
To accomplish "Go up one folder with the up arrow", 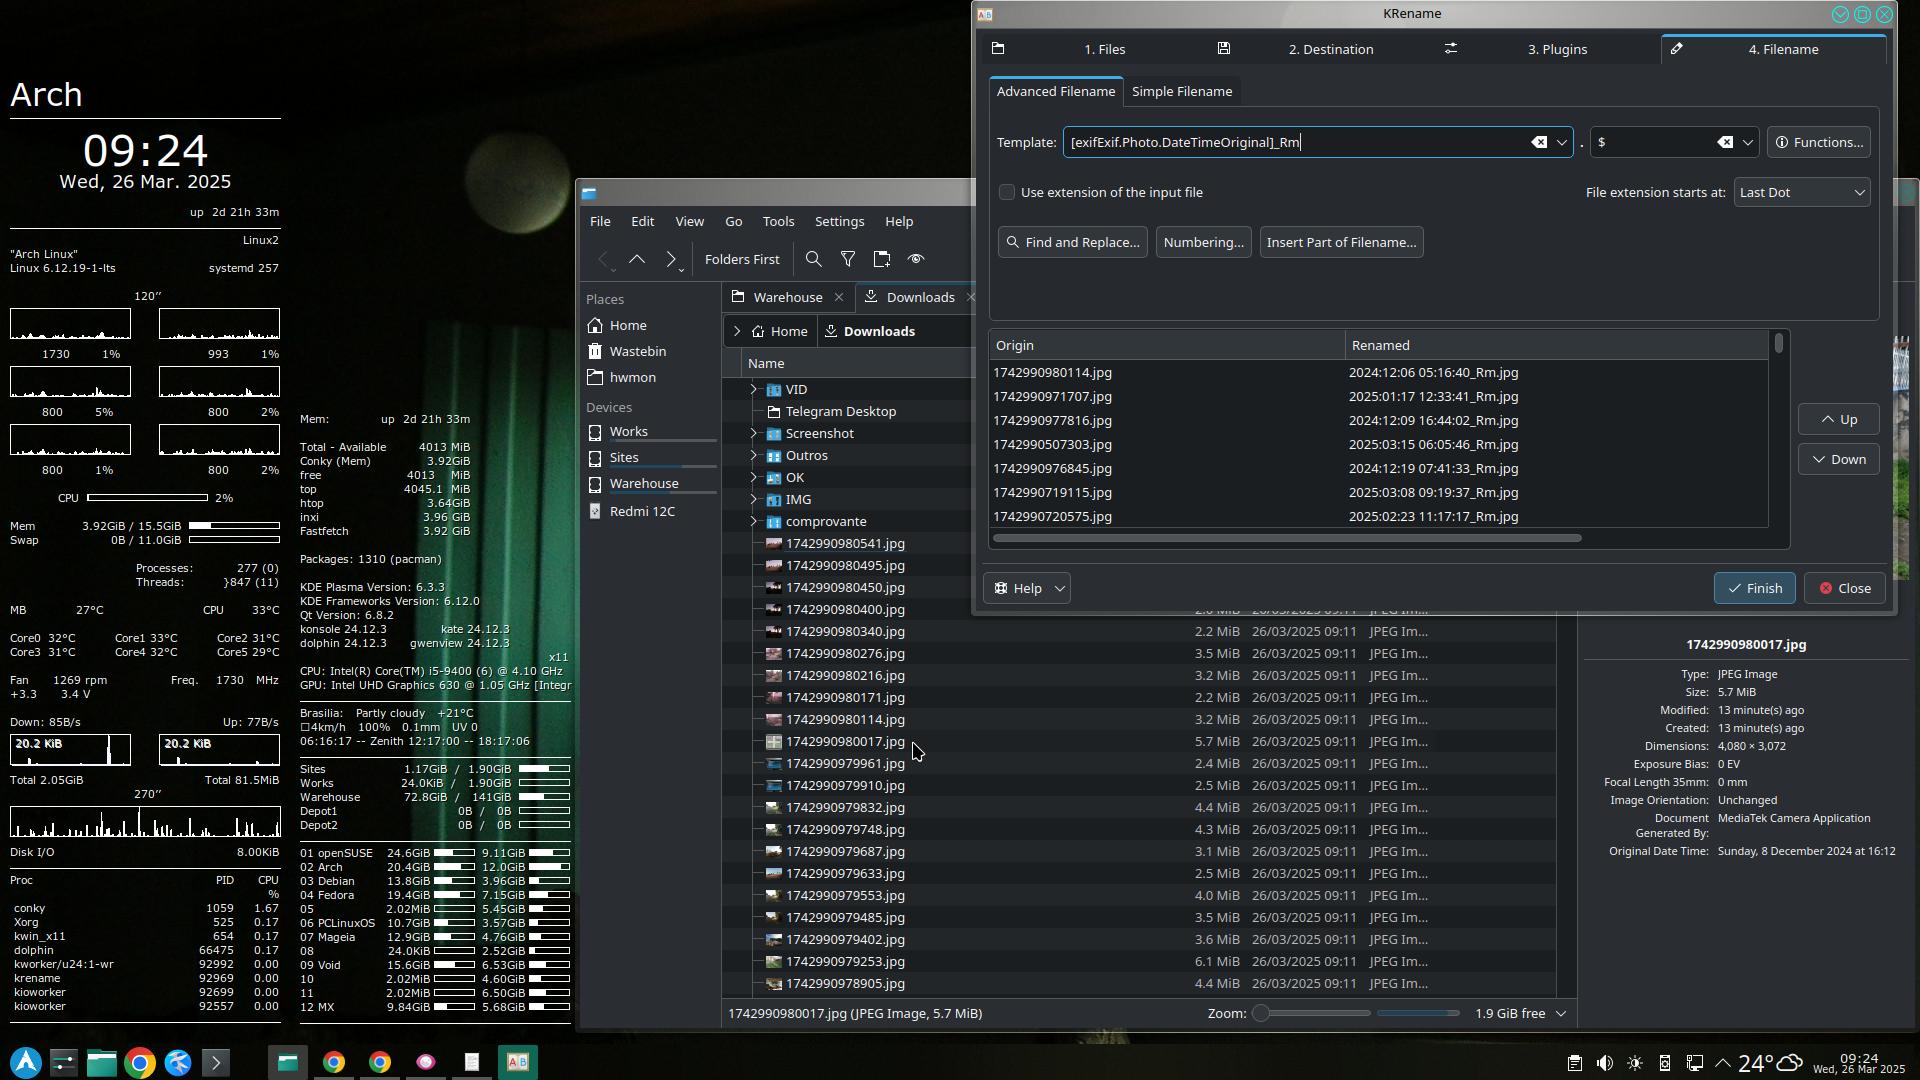I will click(637, 259).
